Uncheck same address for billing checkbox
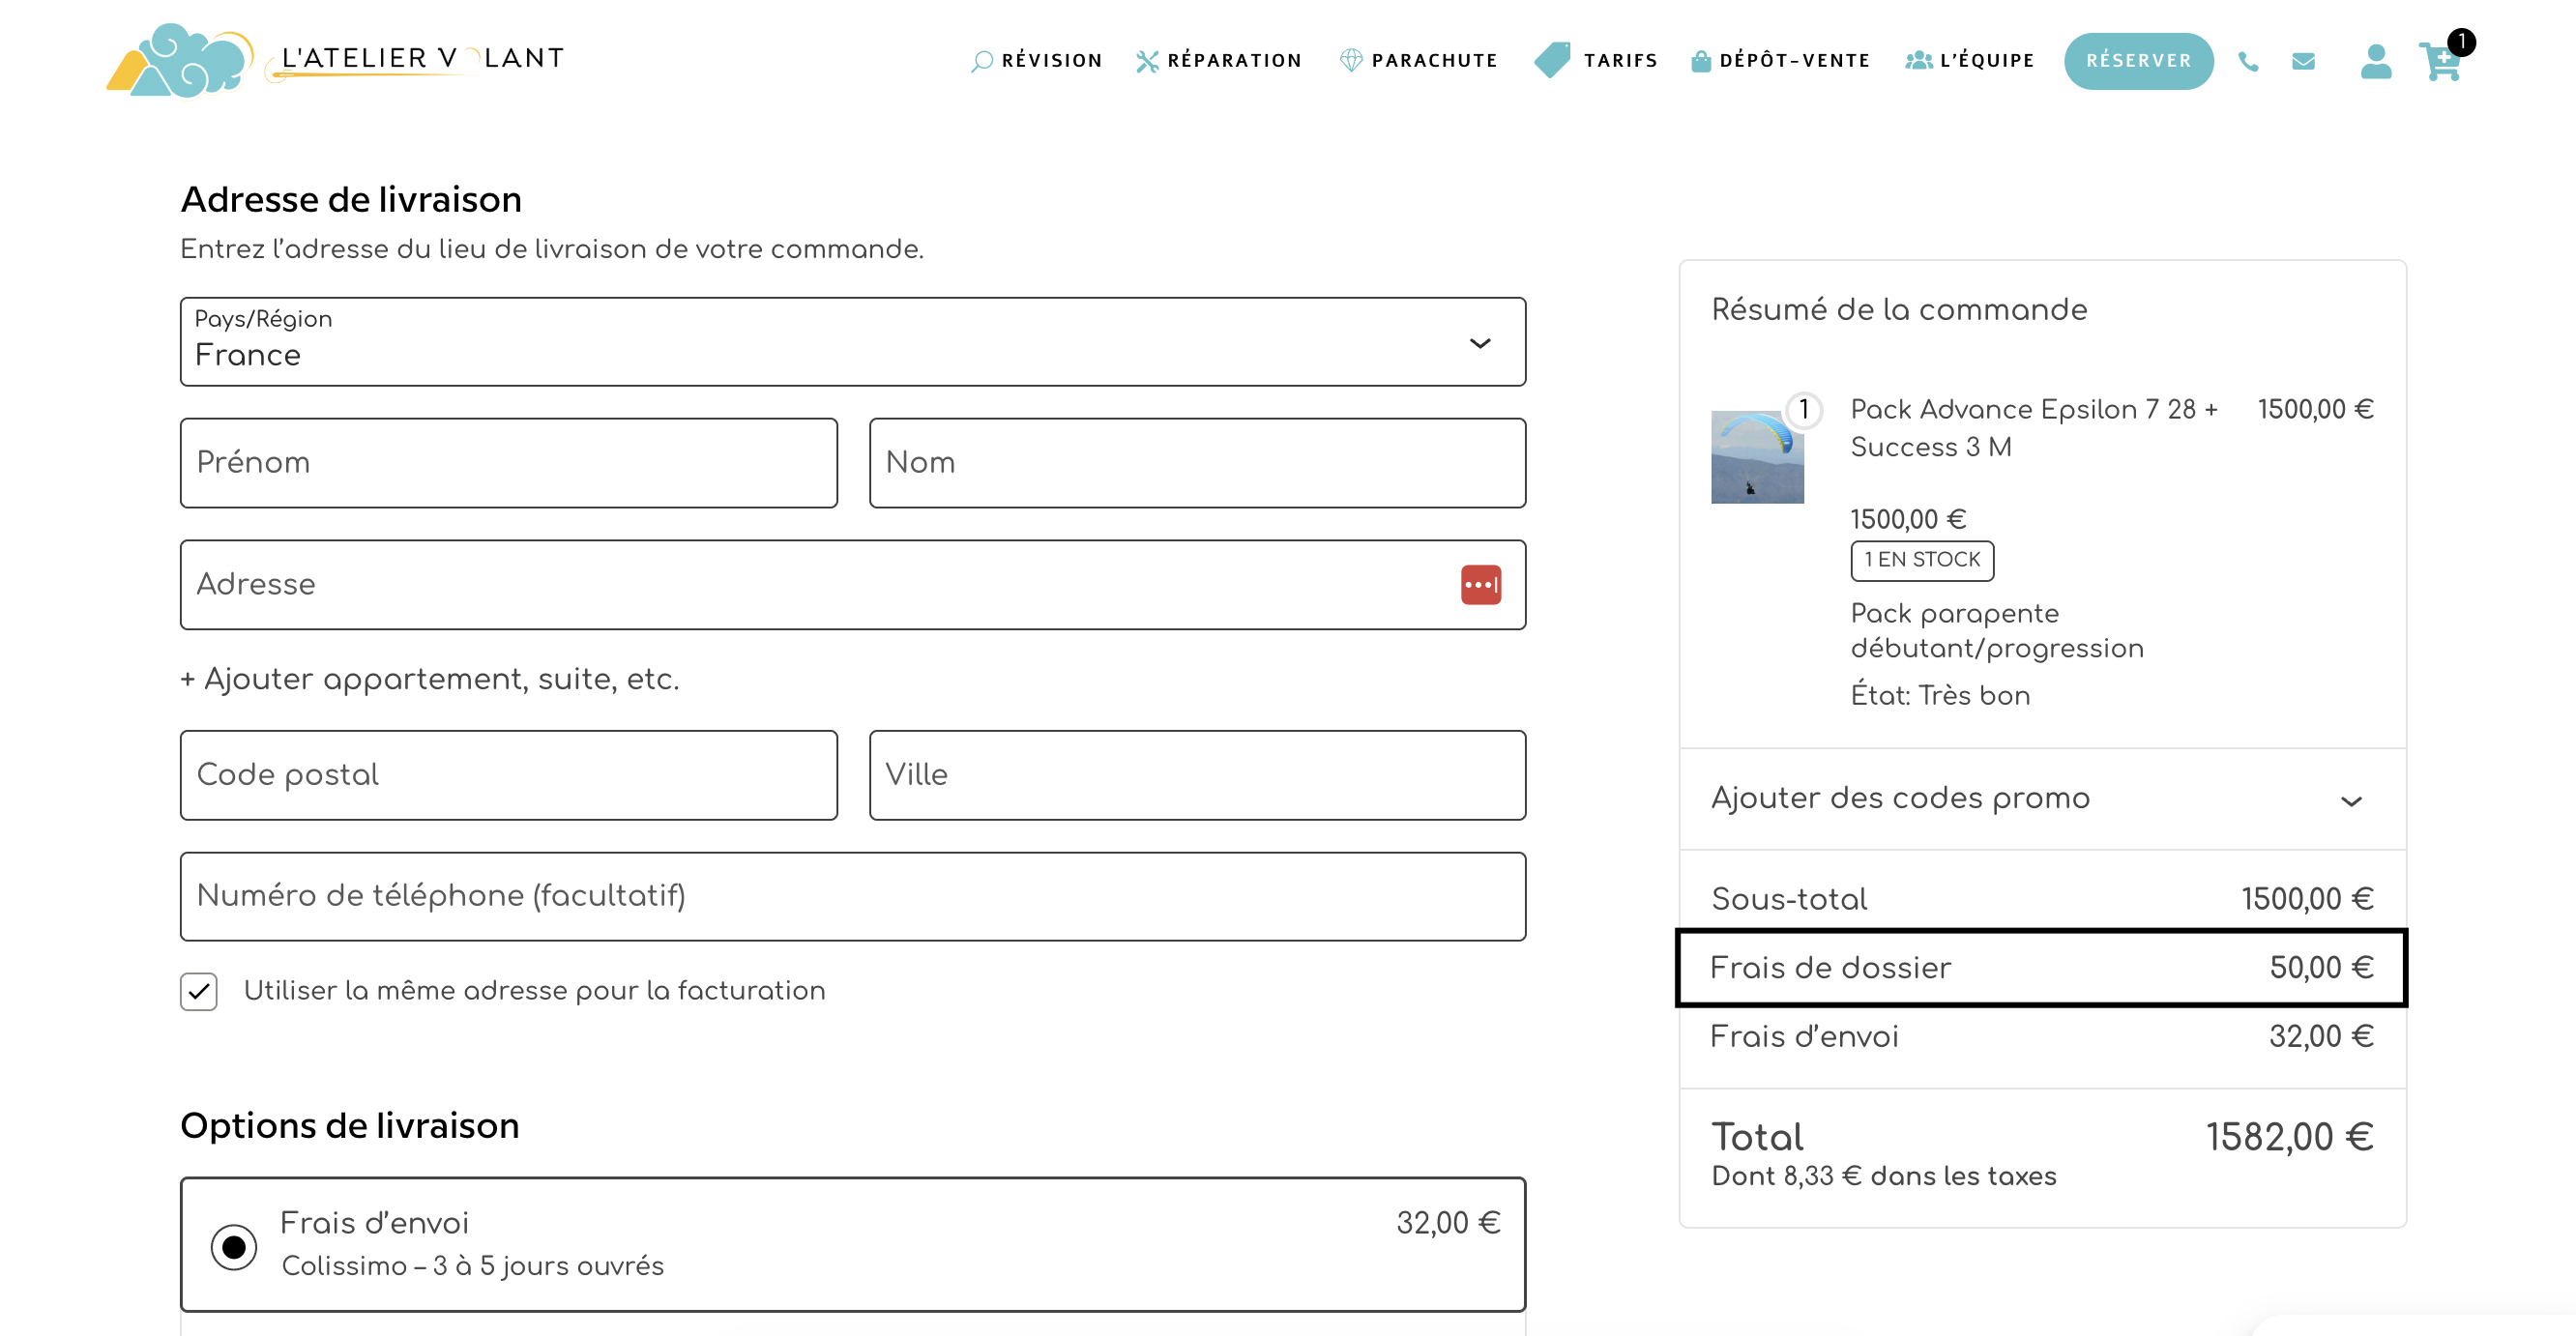The width and height of the screenshot is (2576, 1336). point(199,991)
